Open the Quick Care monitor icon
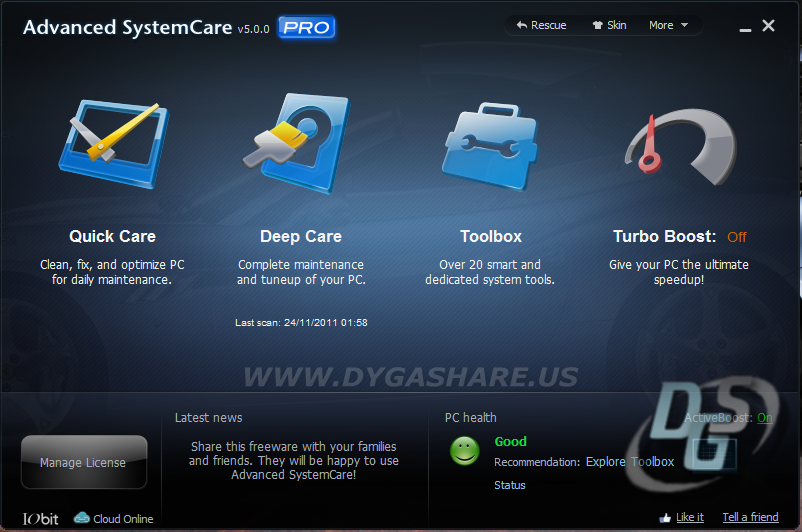The image size is (802, 532). (x=114, y=143)
